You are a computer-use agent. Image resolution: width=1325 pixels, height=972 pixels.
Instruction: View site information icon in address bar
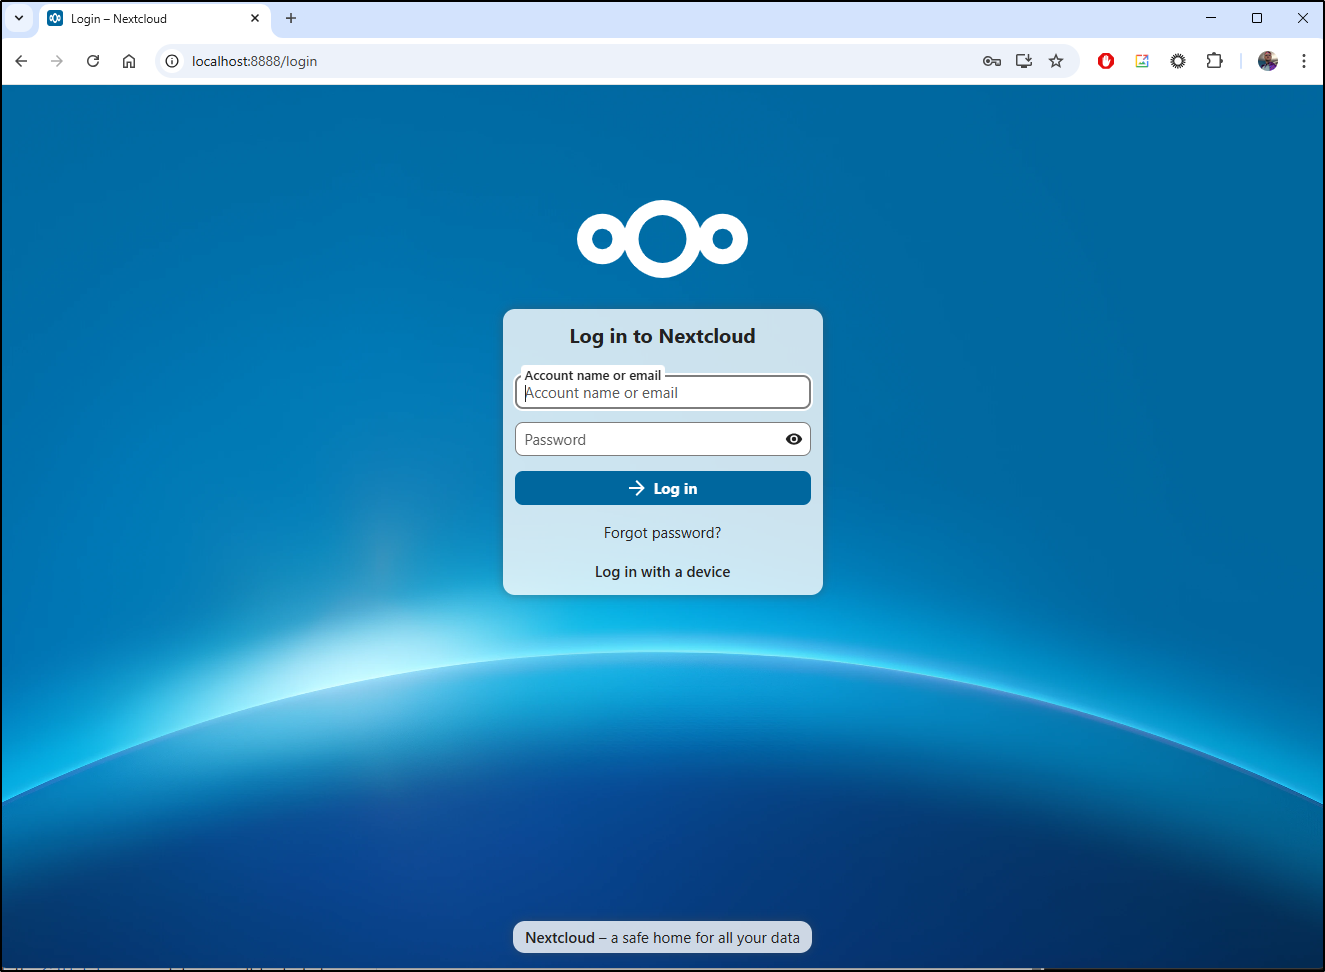[172, 61]
